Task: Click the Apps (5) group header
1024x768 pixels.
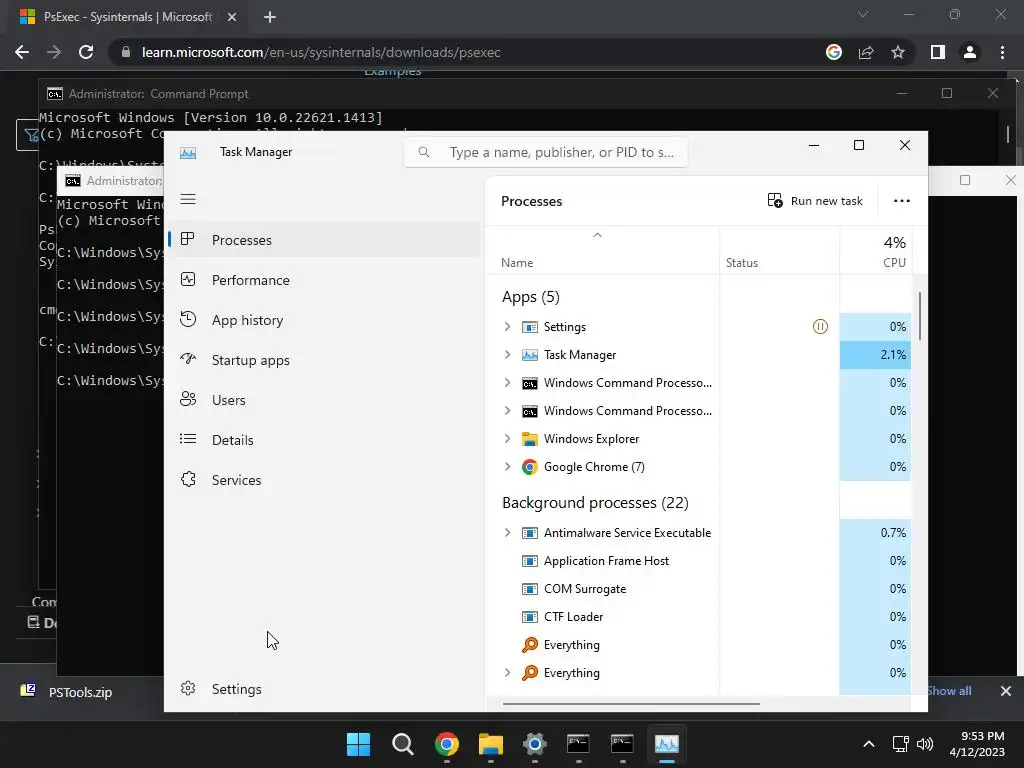Action: click(530, 297)
